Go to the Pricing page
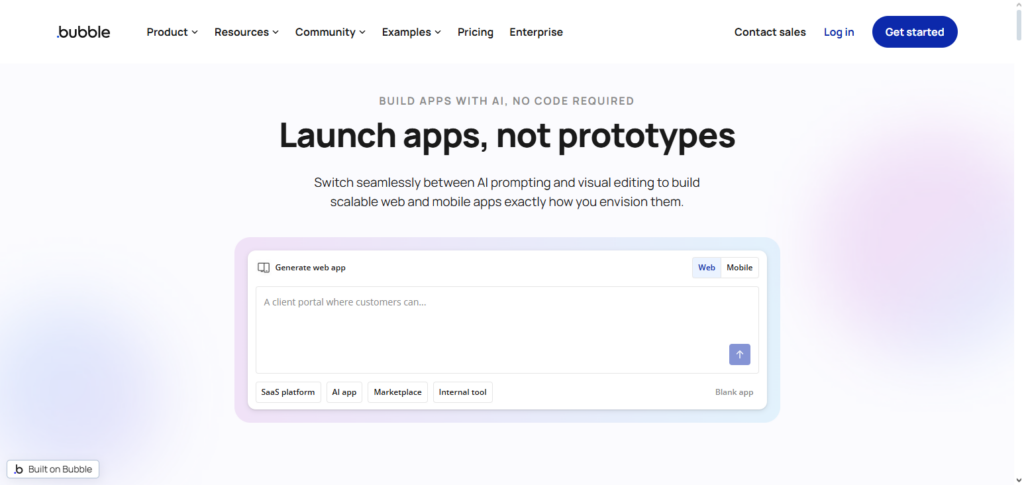The image size is (1024, 485). pyautogui.click(x=475, y=32)
